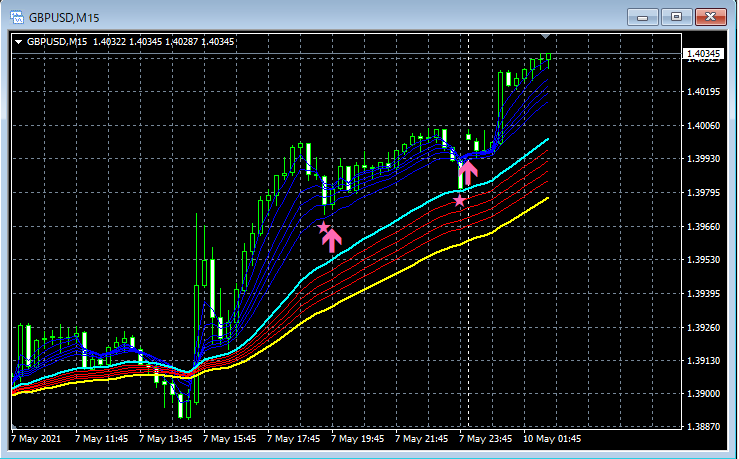The width and height of the screenshot is (739, 459).
Task: Click the time label 7 May 21:45
Action: coord(422,439)
